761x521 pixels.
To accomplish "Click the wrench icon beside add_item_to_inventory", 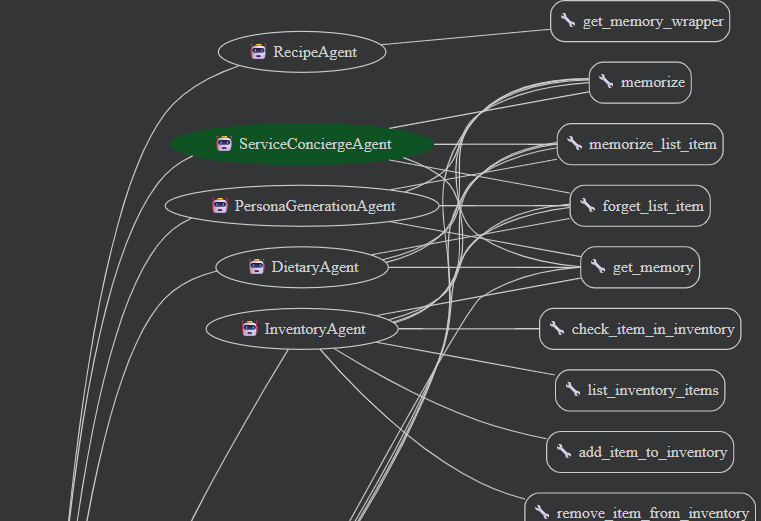I will (563, 451).
